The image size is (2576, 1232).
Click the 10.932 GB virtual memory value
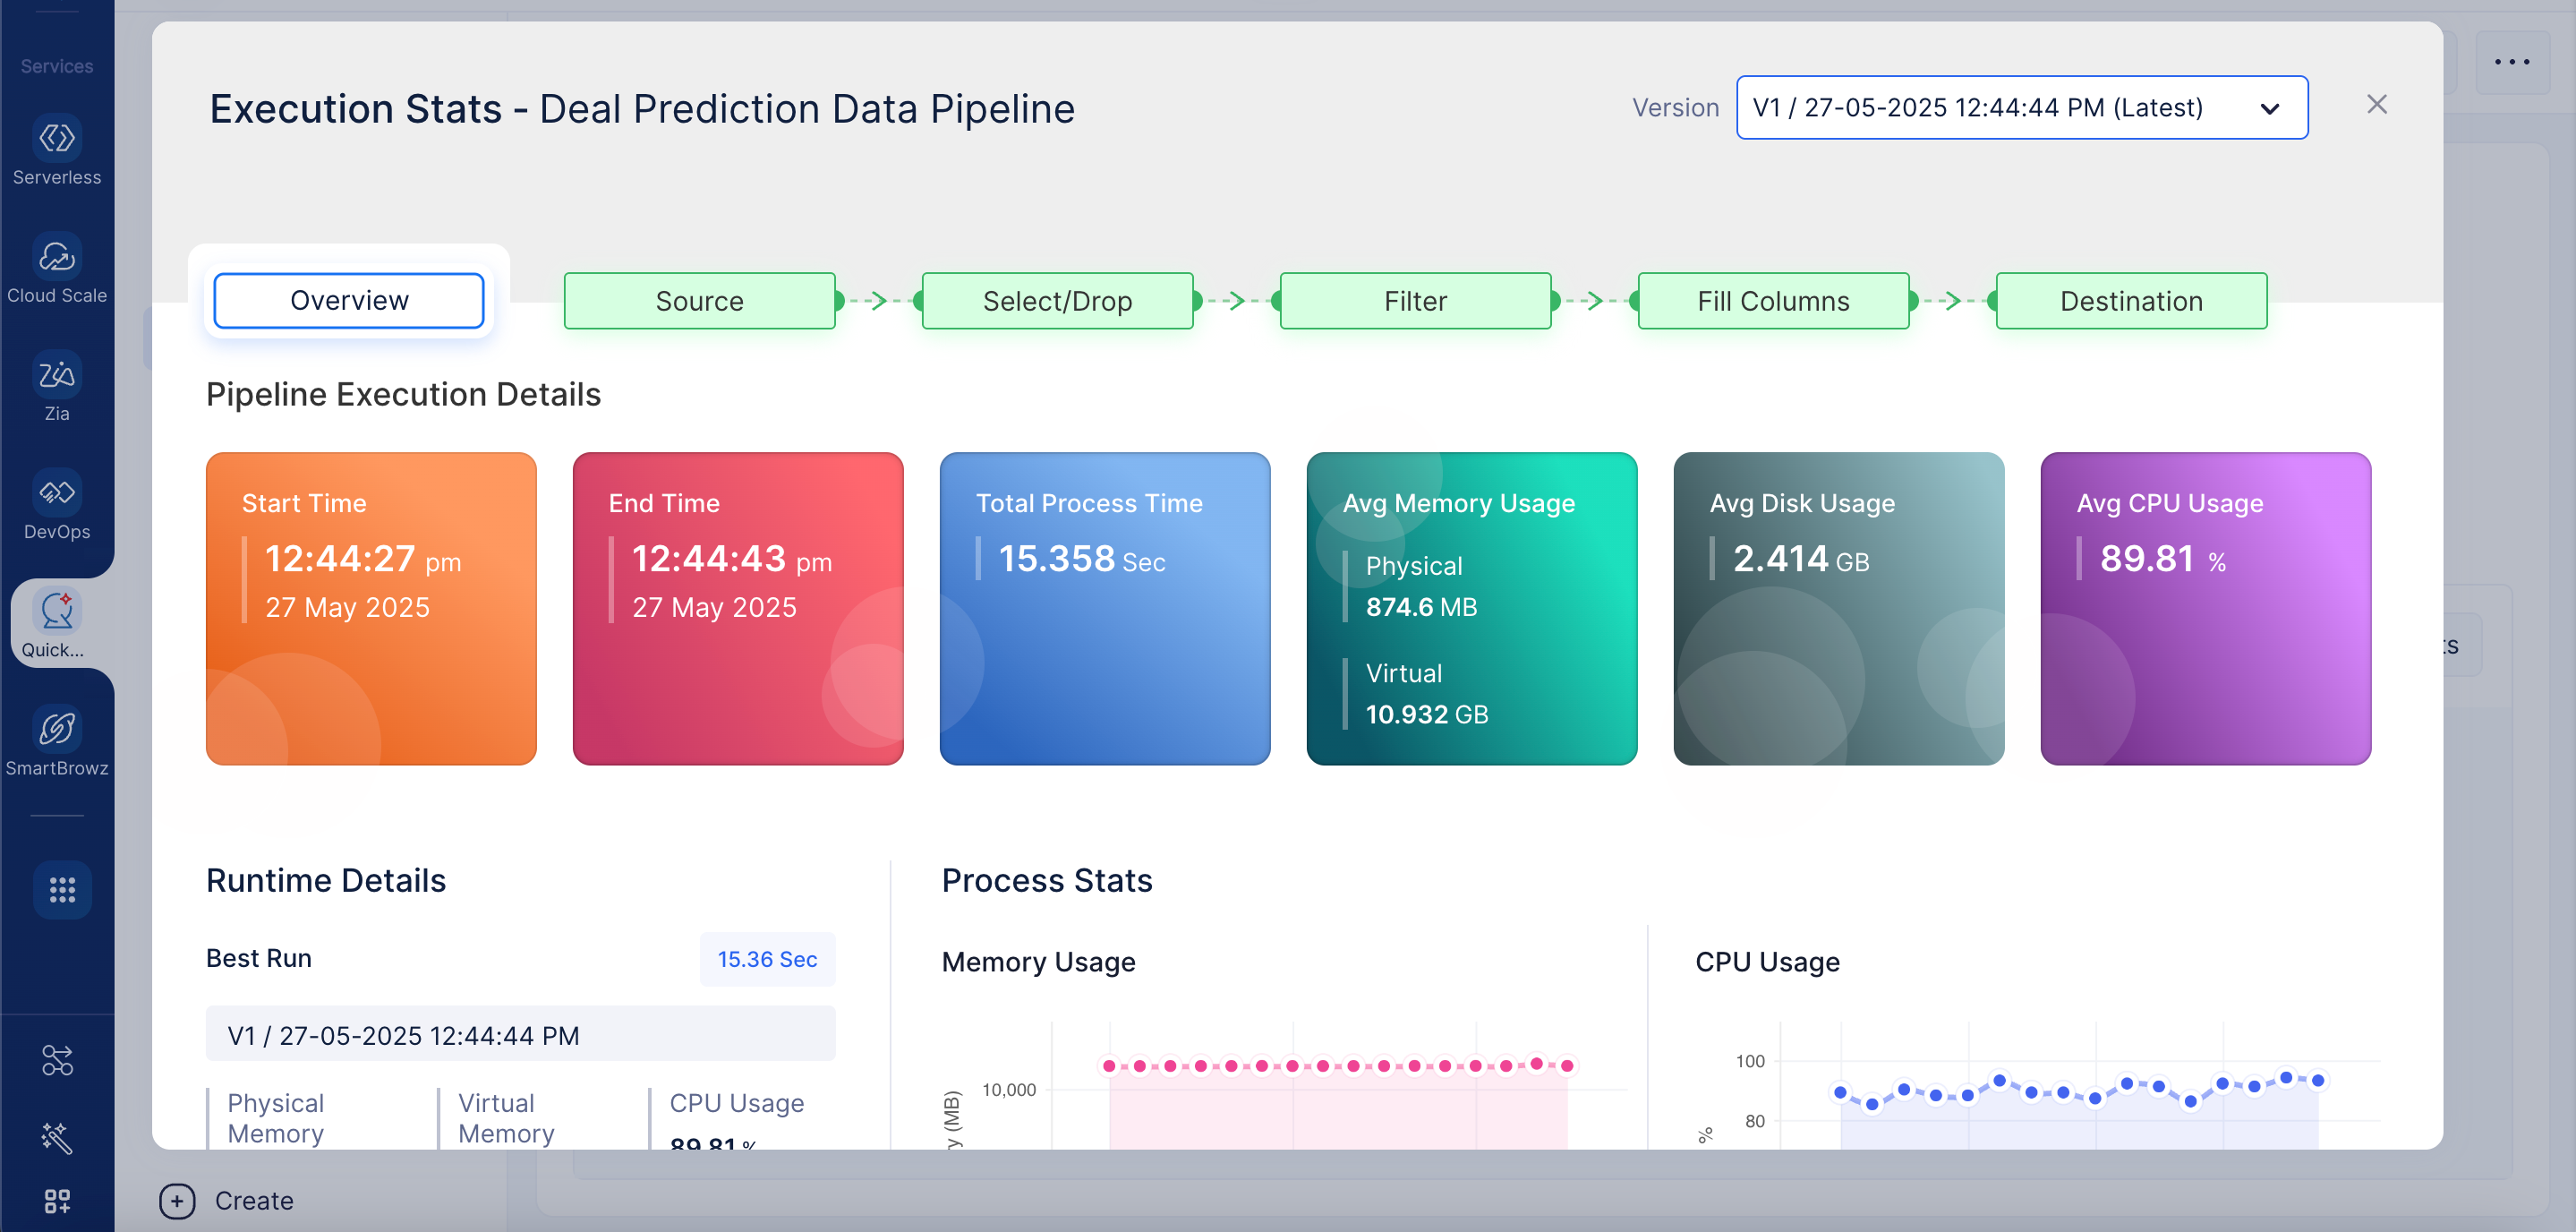point(1427,714)
